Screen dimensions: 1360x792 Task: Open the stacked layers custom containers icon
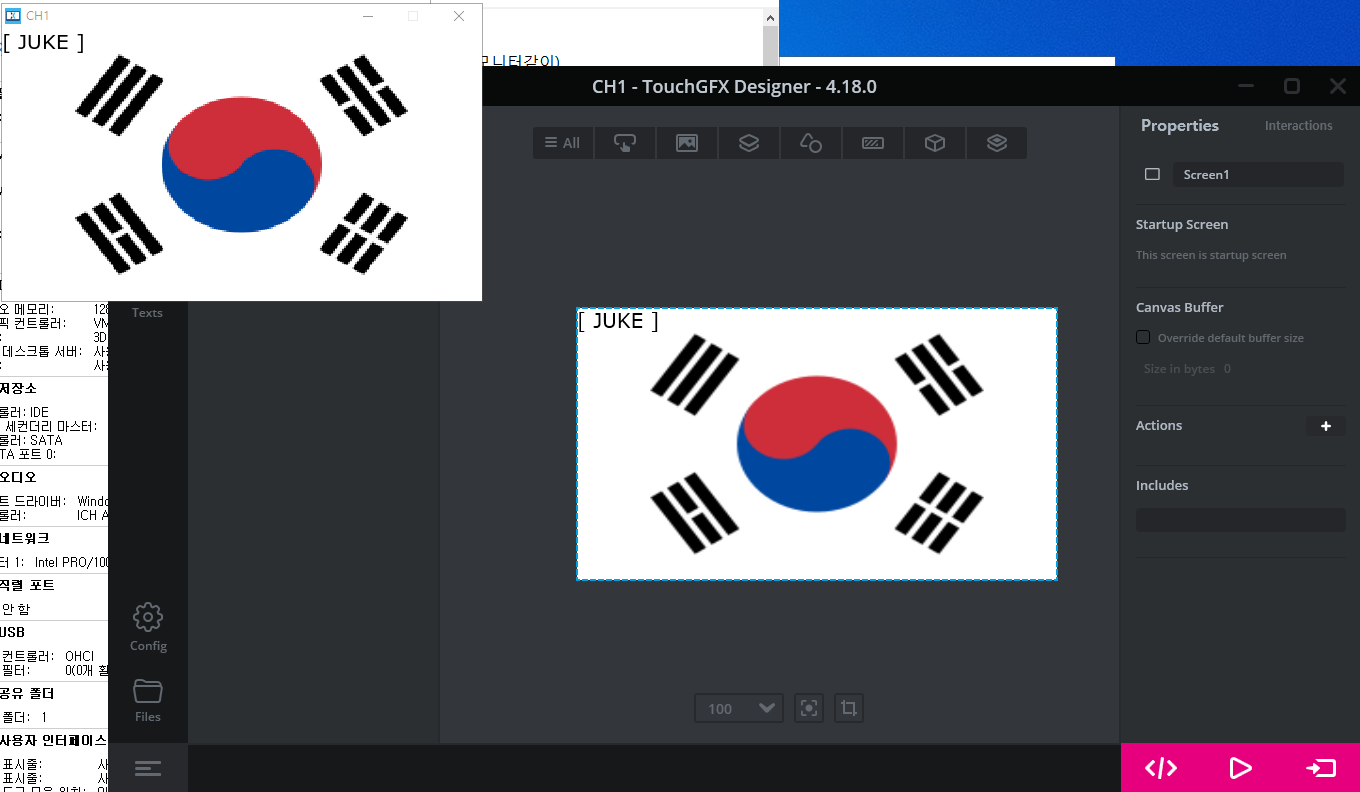(x=997, y=143)
